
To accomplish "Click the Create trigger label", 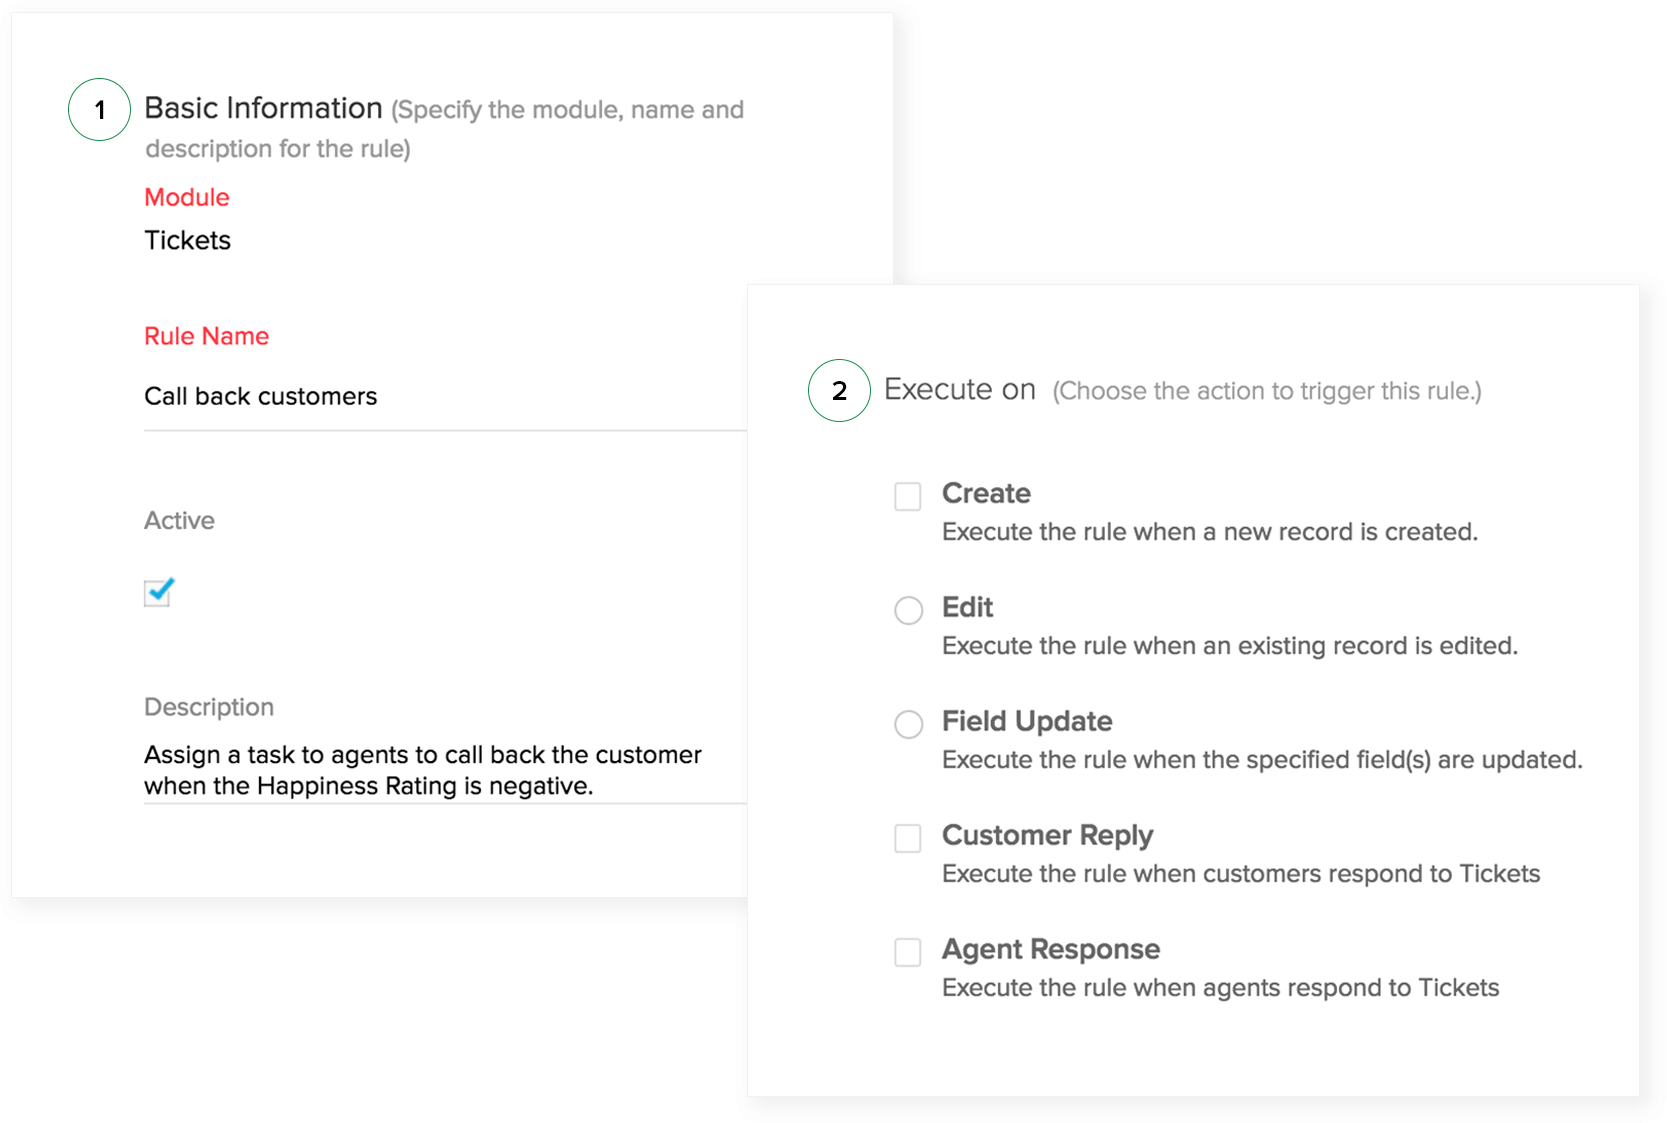I will (x=986, y=493).
